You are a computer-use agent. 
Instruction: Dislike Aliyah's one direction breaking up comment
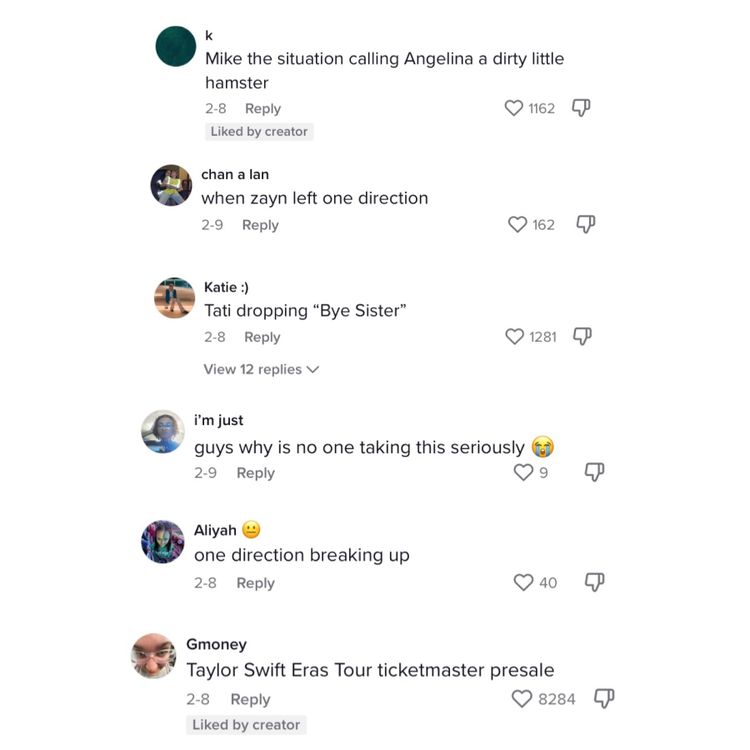594,582
